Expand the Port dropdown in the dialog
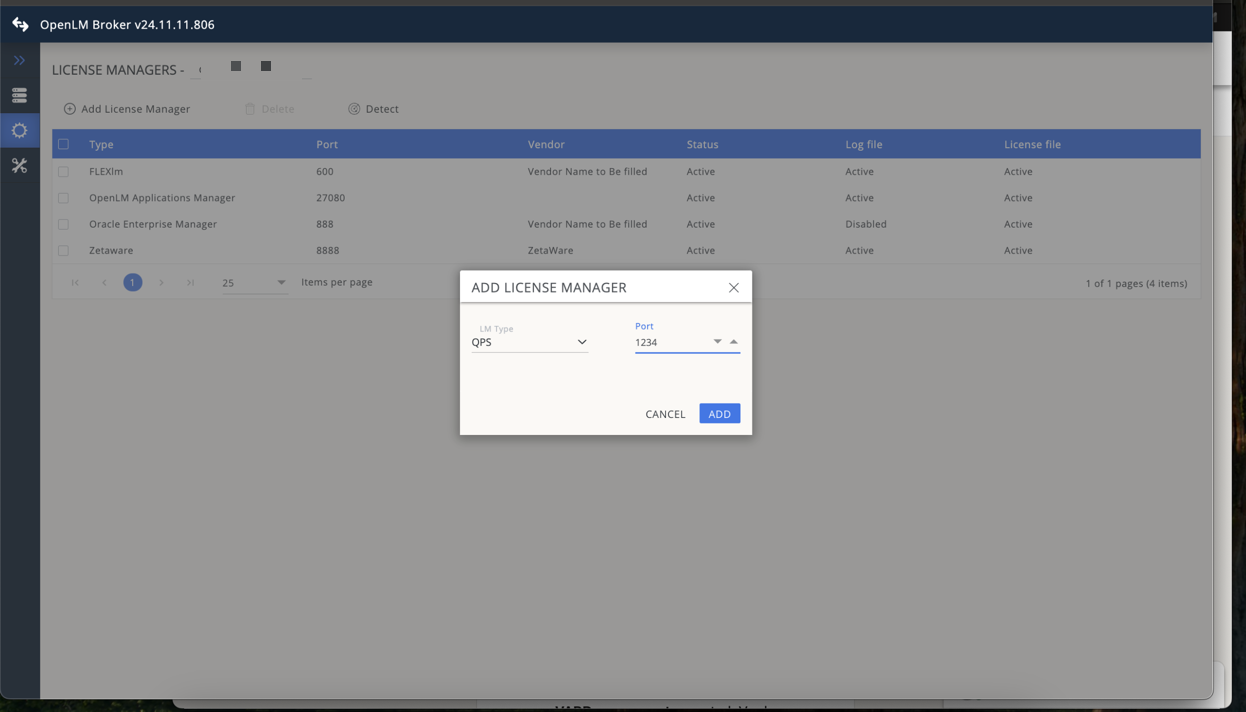Image resolution: width=1246 pixels, height=712 pixels. (717, 341)
